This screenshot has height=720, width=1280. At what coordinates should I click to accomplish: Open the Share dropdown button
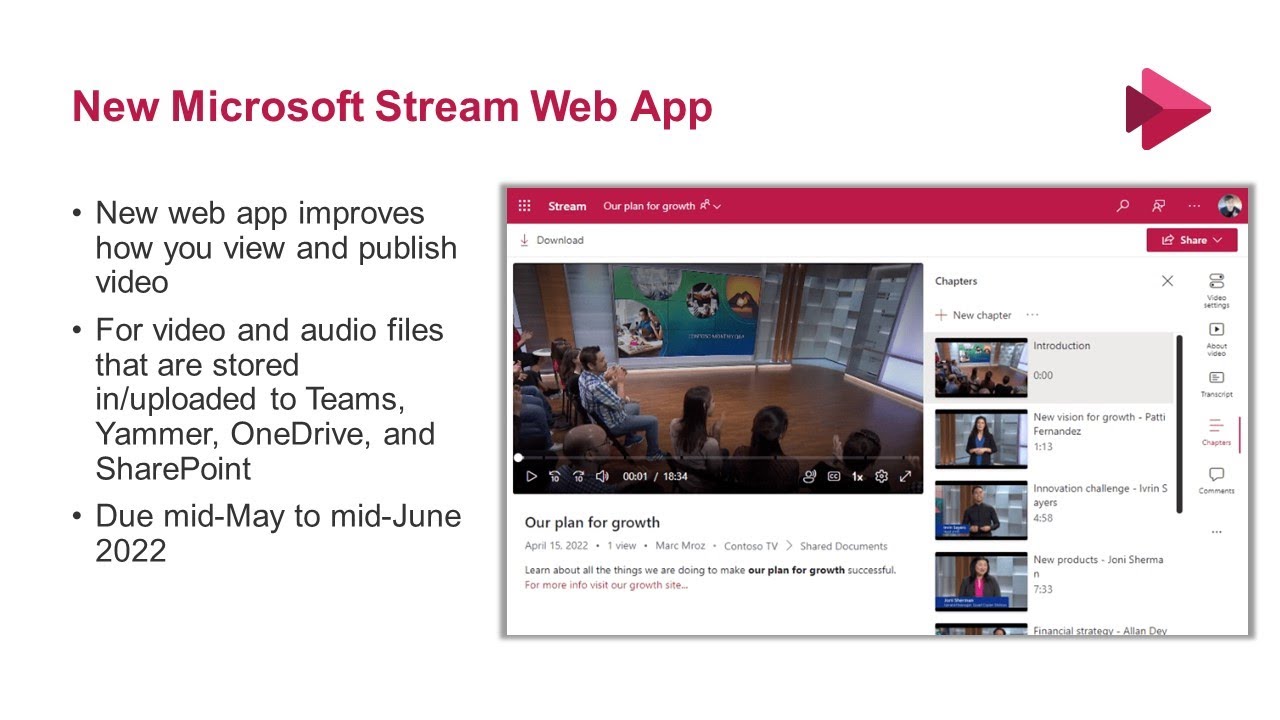[1192, 240]
